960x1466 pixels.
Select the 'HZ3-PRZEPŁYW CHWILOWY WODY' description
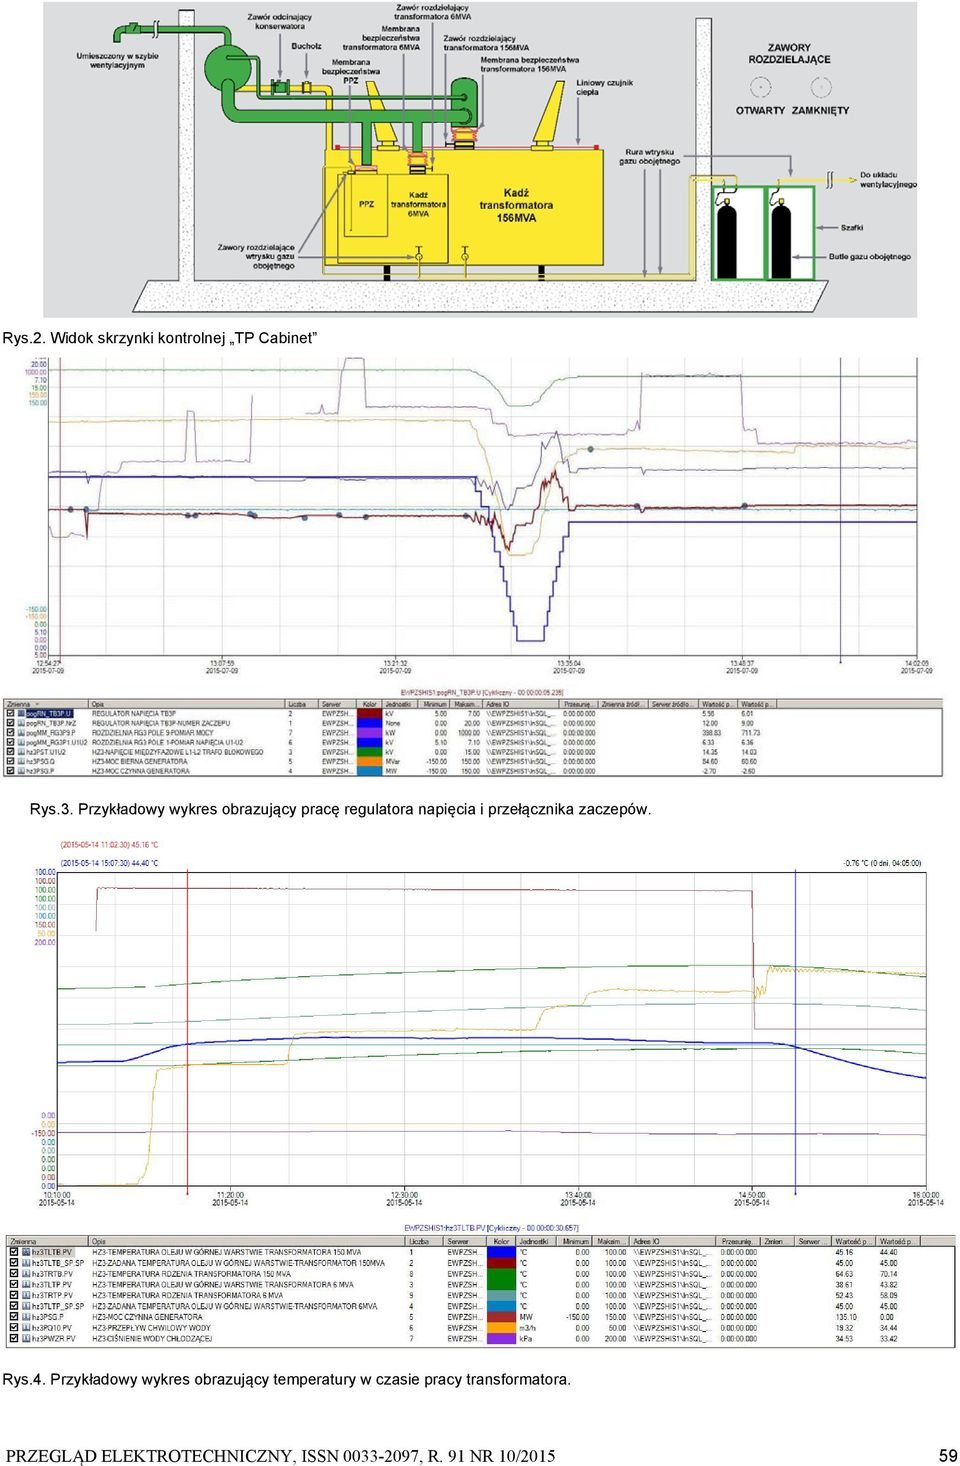(152, 1328)
